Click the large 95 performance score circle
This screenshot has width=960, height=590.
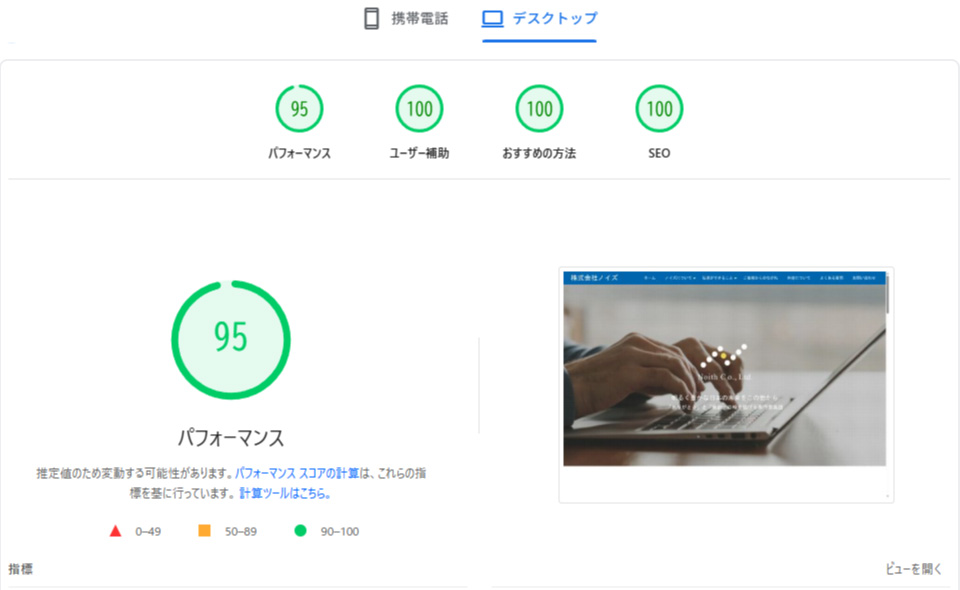pyautogui.click(x=231, y=338)
